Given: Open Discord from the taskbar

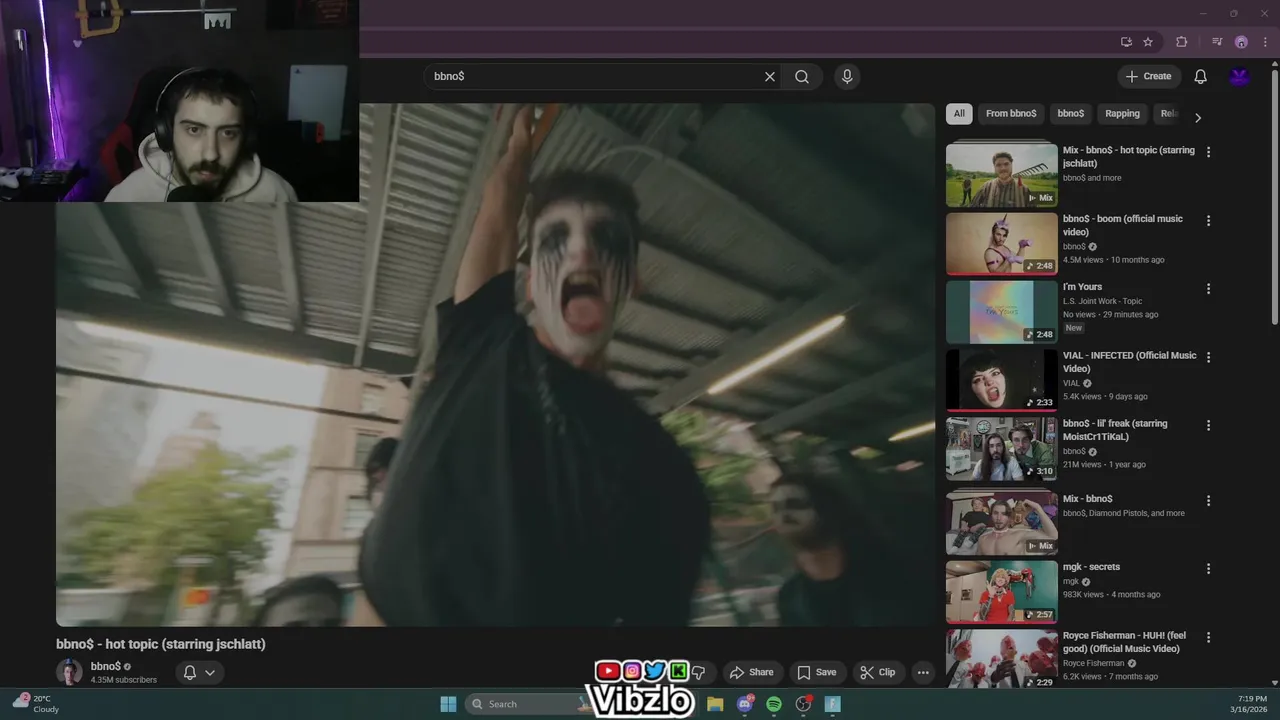Looking at the screenshot, I should click(x=744, y=704).
